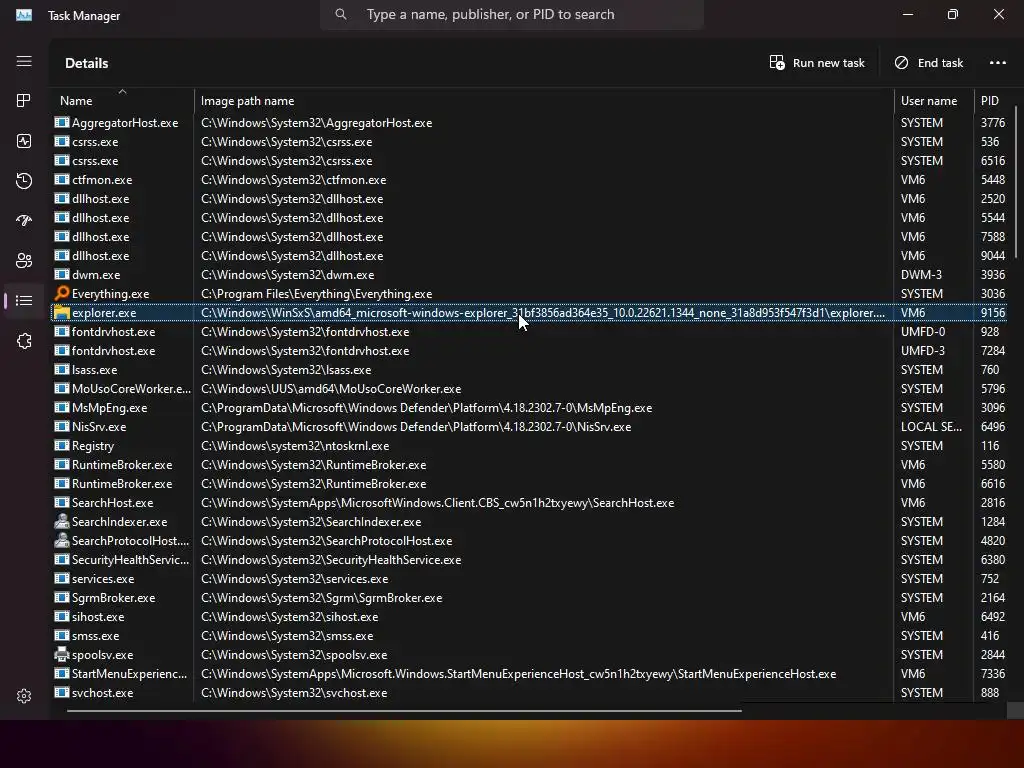Viewport: 1024px width, 768px height.
Task: Maximize the Task Manager window
Action: click(953, 14)
